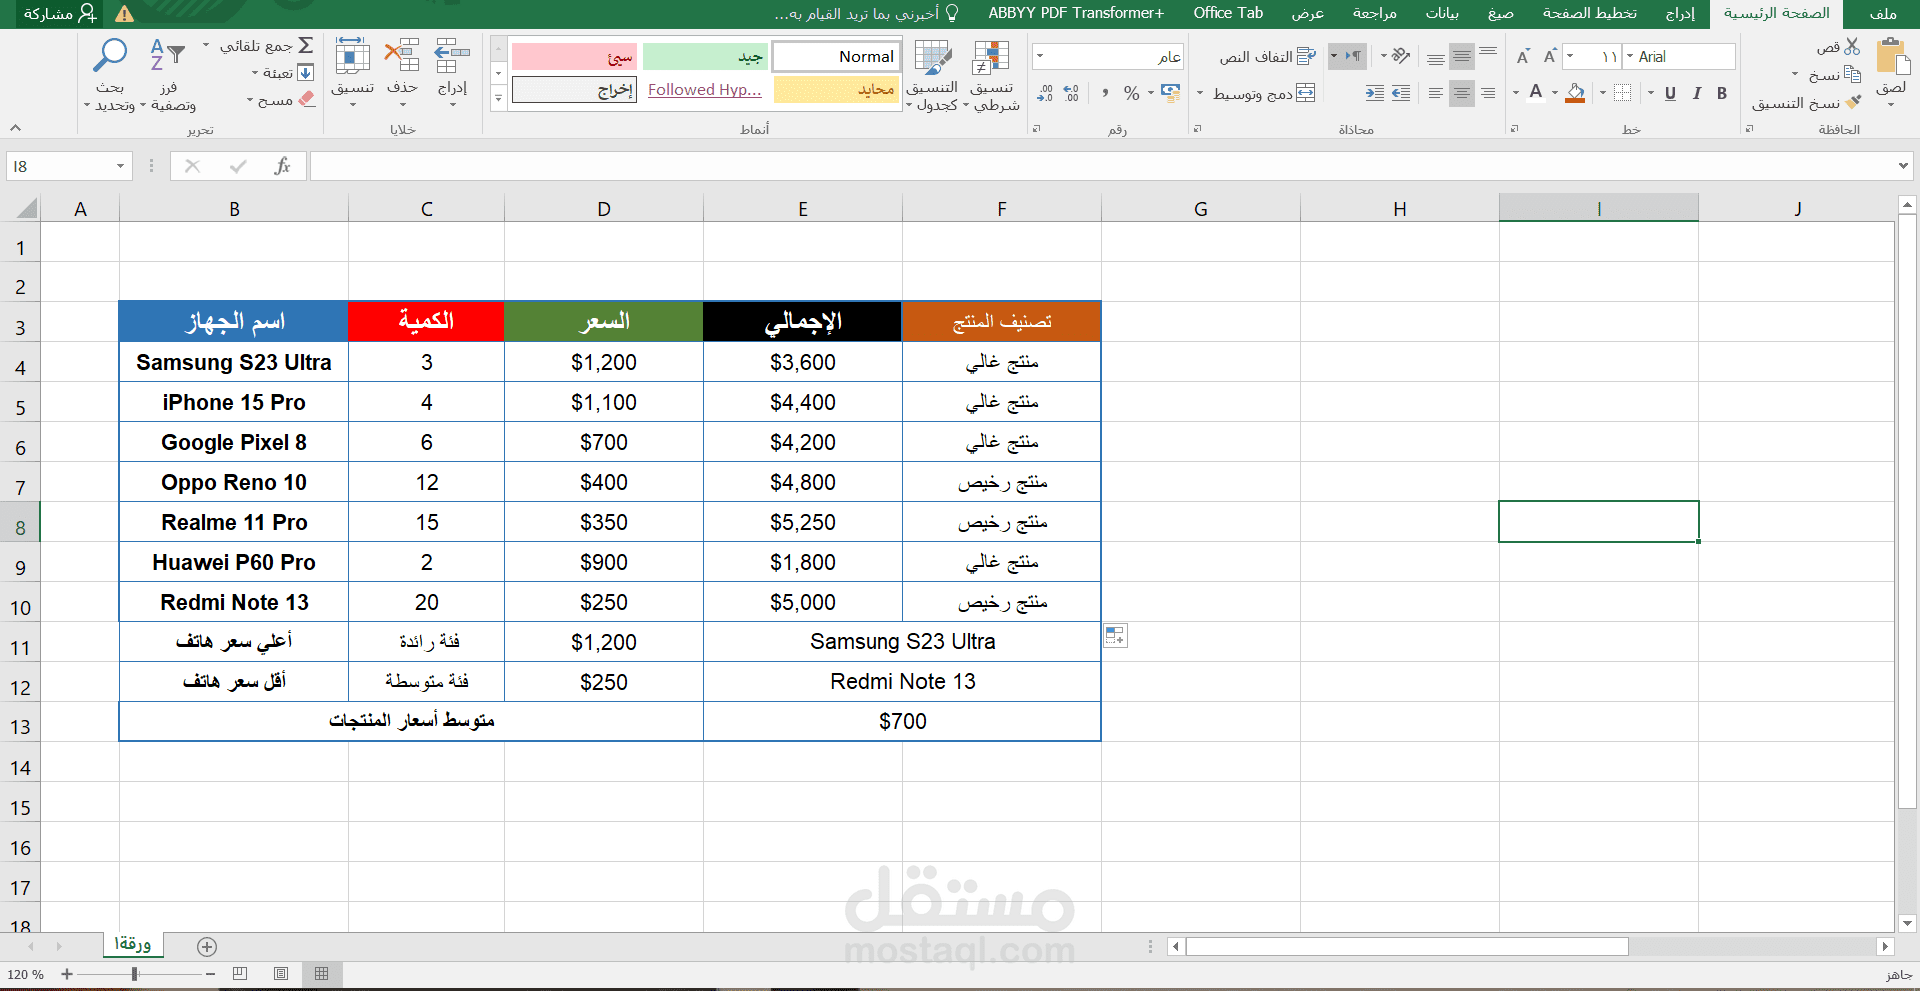The width and height of the screenshot is (1920, 991).
Task: Click the Wrap Text (التفاف النص) button
Action: click(1267, 57)
